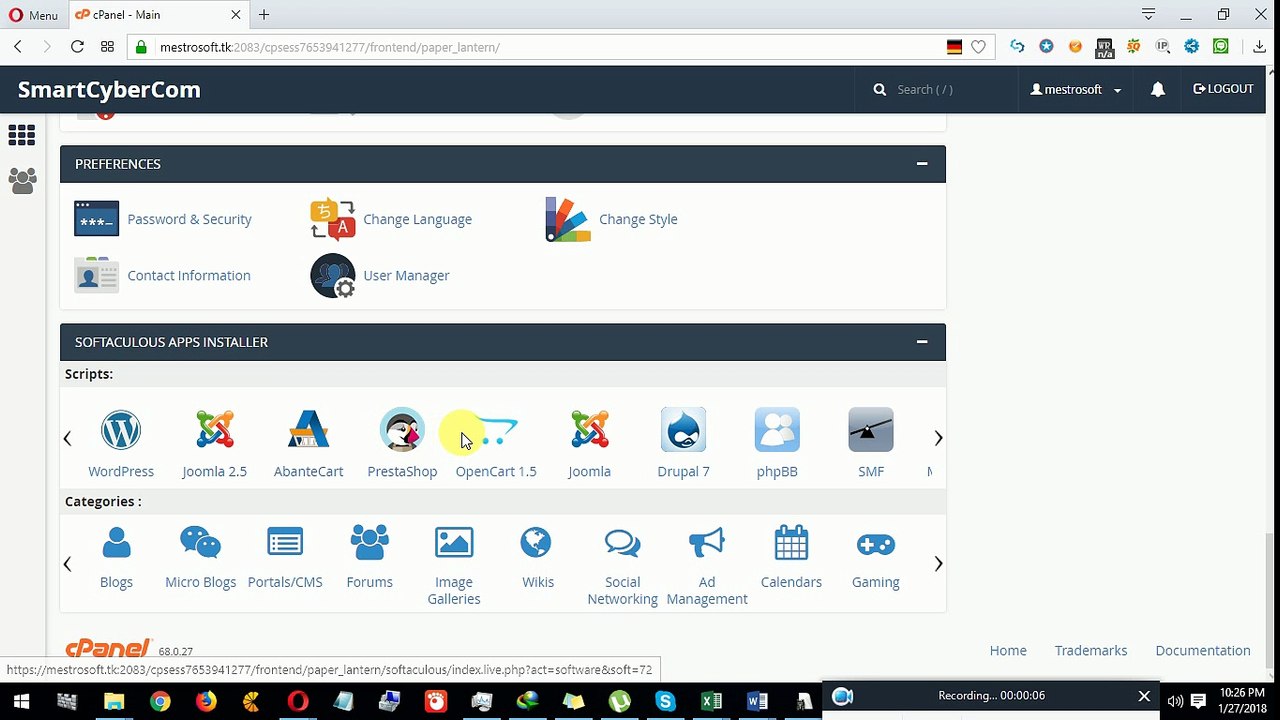
Task: Click the cPanel home grid icon
Action: click(x=22, y=135)
